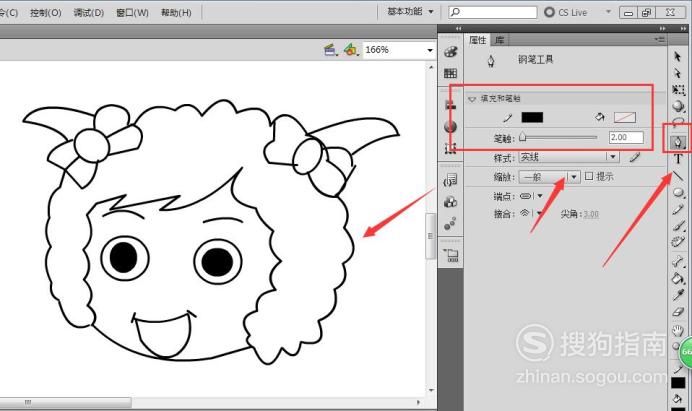Screen dimensions: 692x411
Task: Open the 帮助(H) menu
Action: pyautogui.click(x=176, y=13)
